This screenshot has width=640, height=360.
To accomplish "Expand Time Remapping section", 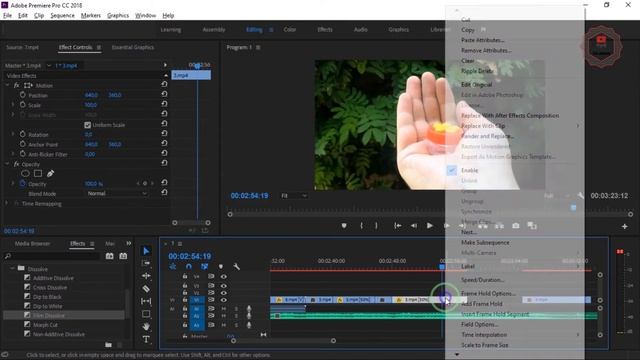I will coord(7,203).
